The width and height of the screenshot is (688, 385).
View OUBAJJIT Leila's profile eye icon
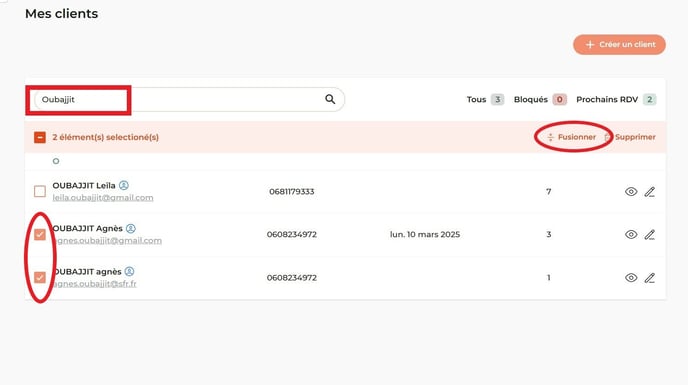[631, 192]
